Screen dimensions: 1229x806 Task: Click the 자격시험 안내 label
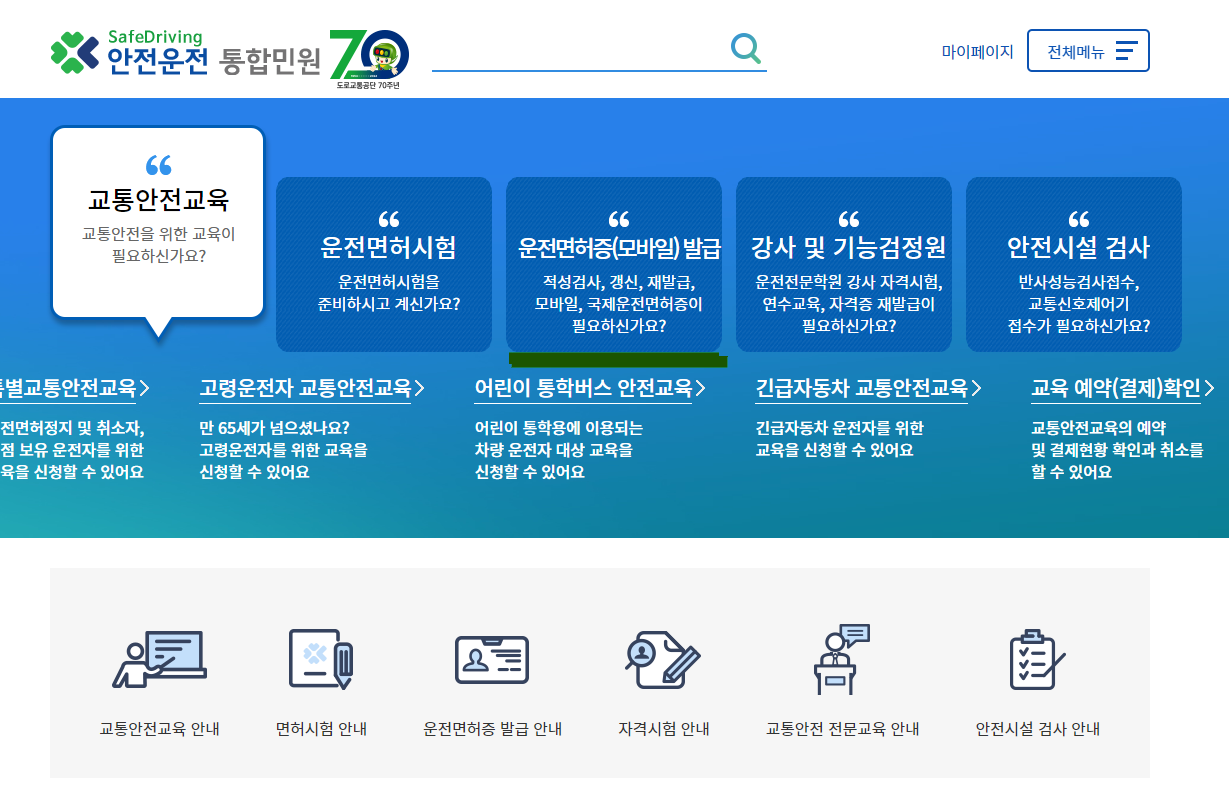(663, 729)
